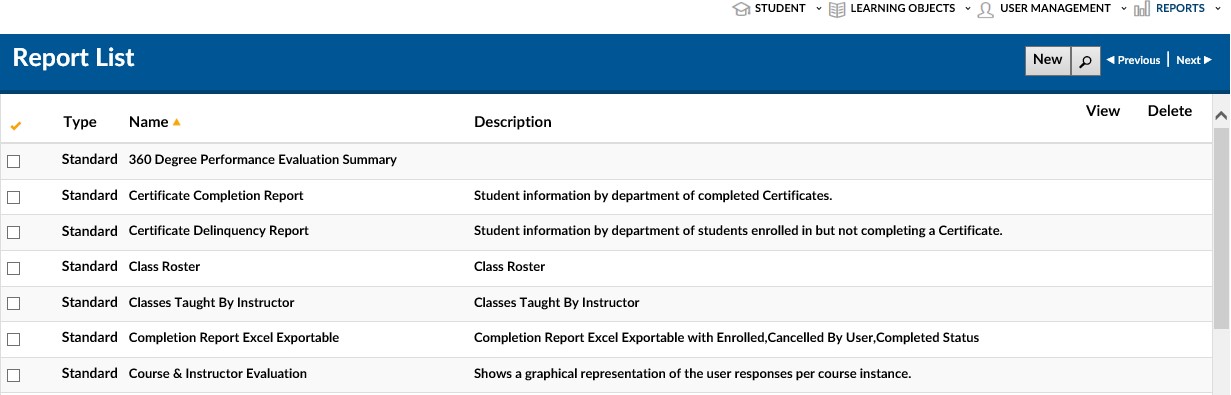Go to the Previous page link
The image size is (1231, 395).
click(1133, 61)
